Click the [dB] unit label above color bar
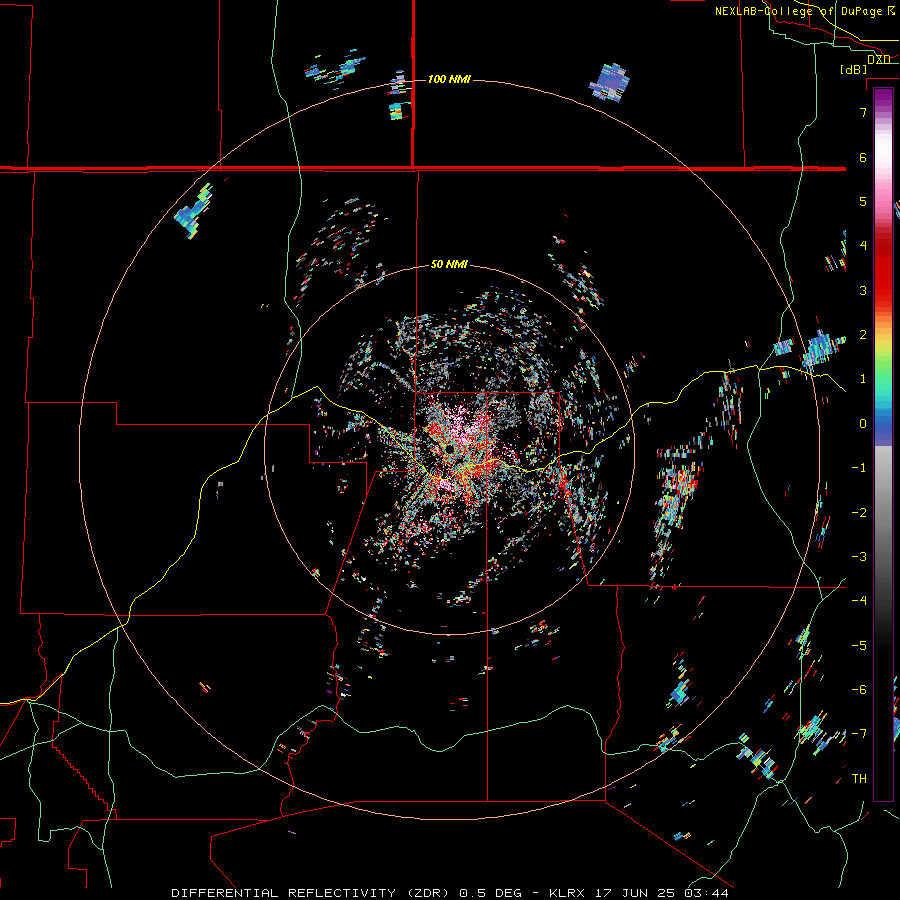 [x=853, y=69]
